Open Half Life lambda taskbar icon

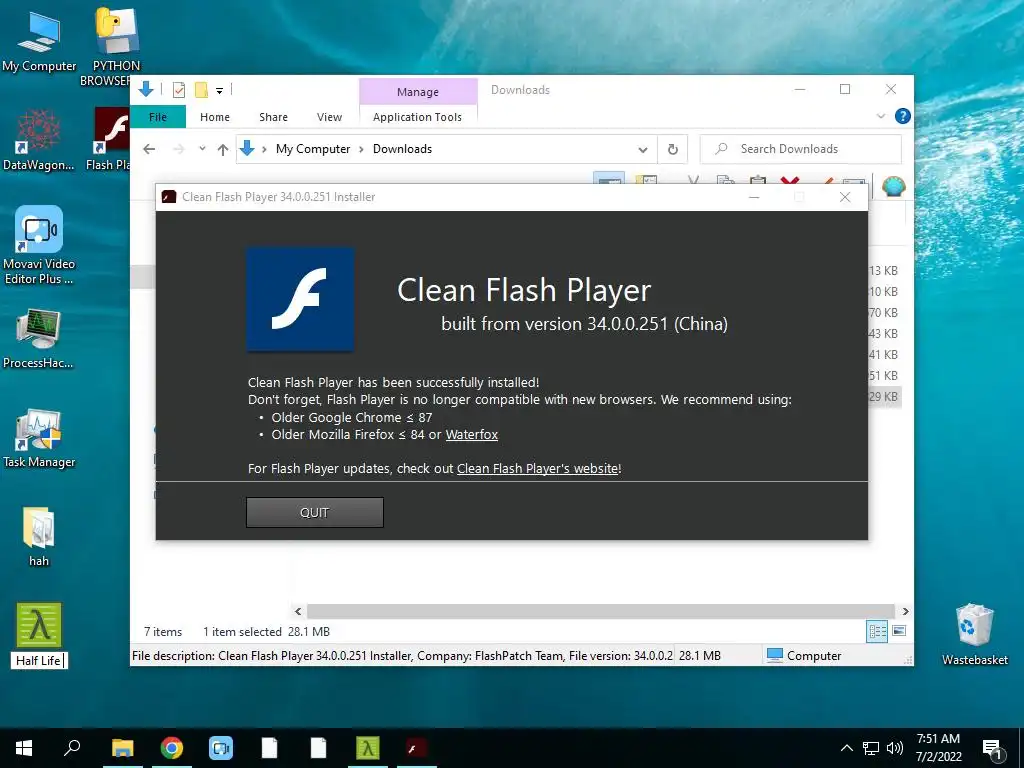[x=368, y=748]
